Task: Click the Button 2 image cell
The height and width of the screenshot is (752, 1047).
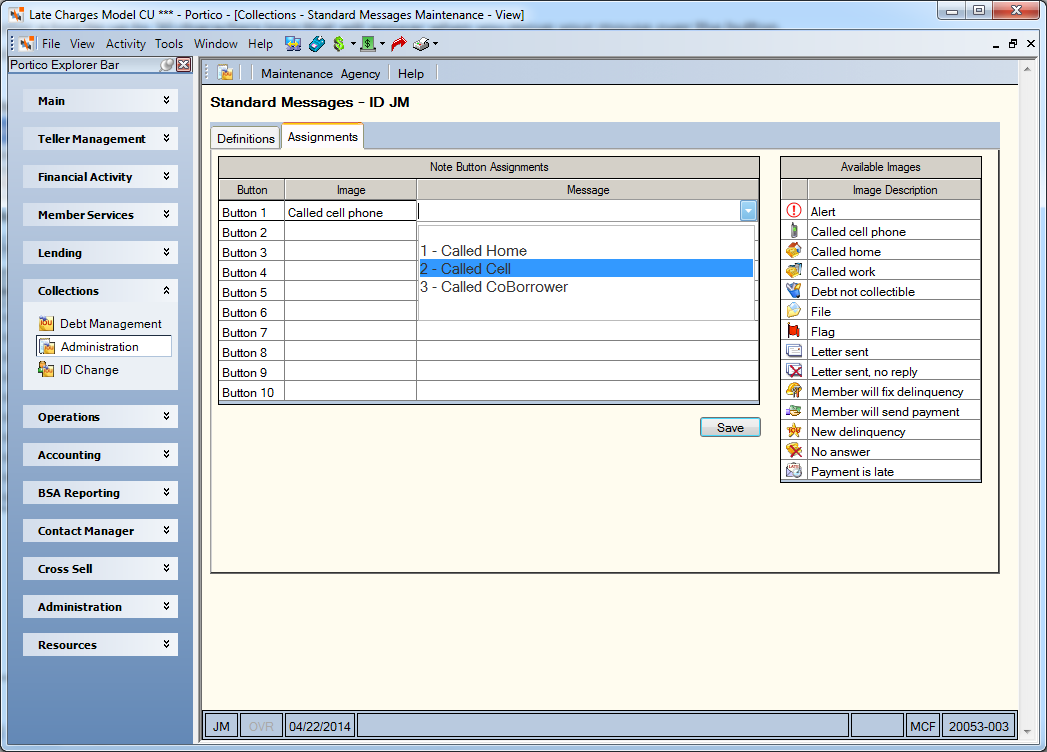Action: [351, 232]
